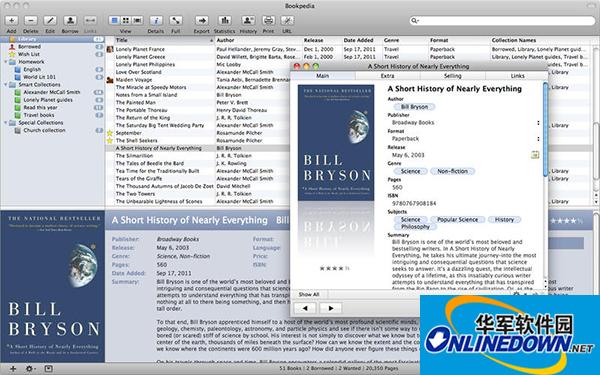
Task: Click the Full screen toolbar icon
Action: 176,21
